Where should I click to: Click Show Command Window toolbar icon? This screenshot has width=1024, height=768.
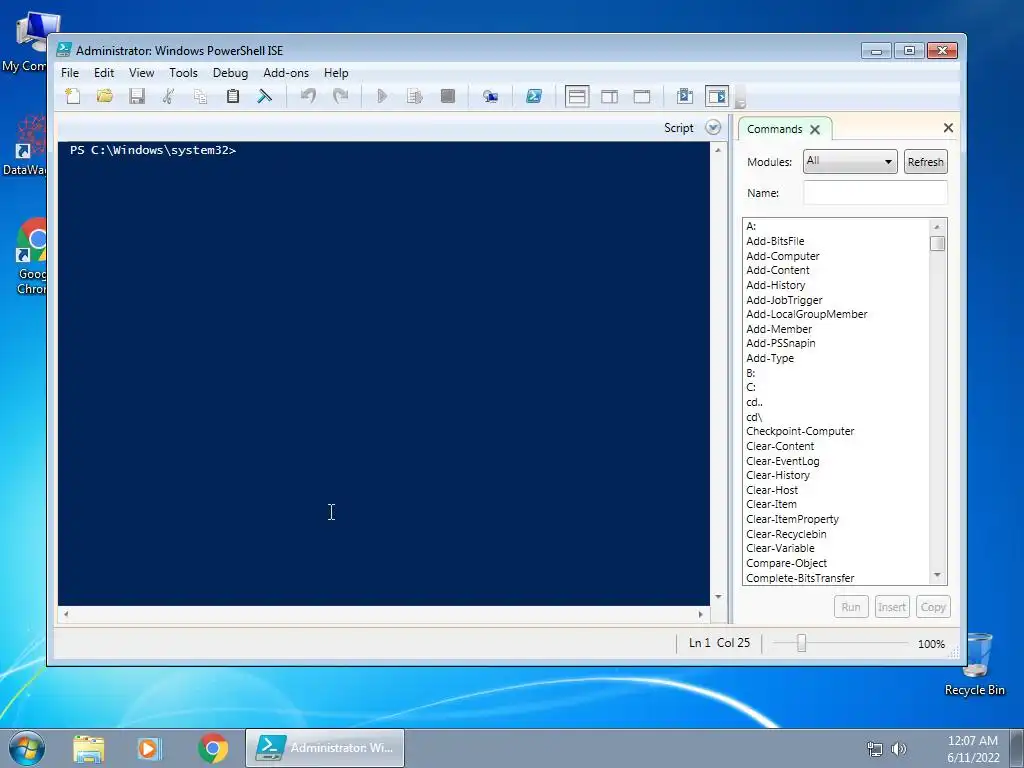tap(684, 97)
